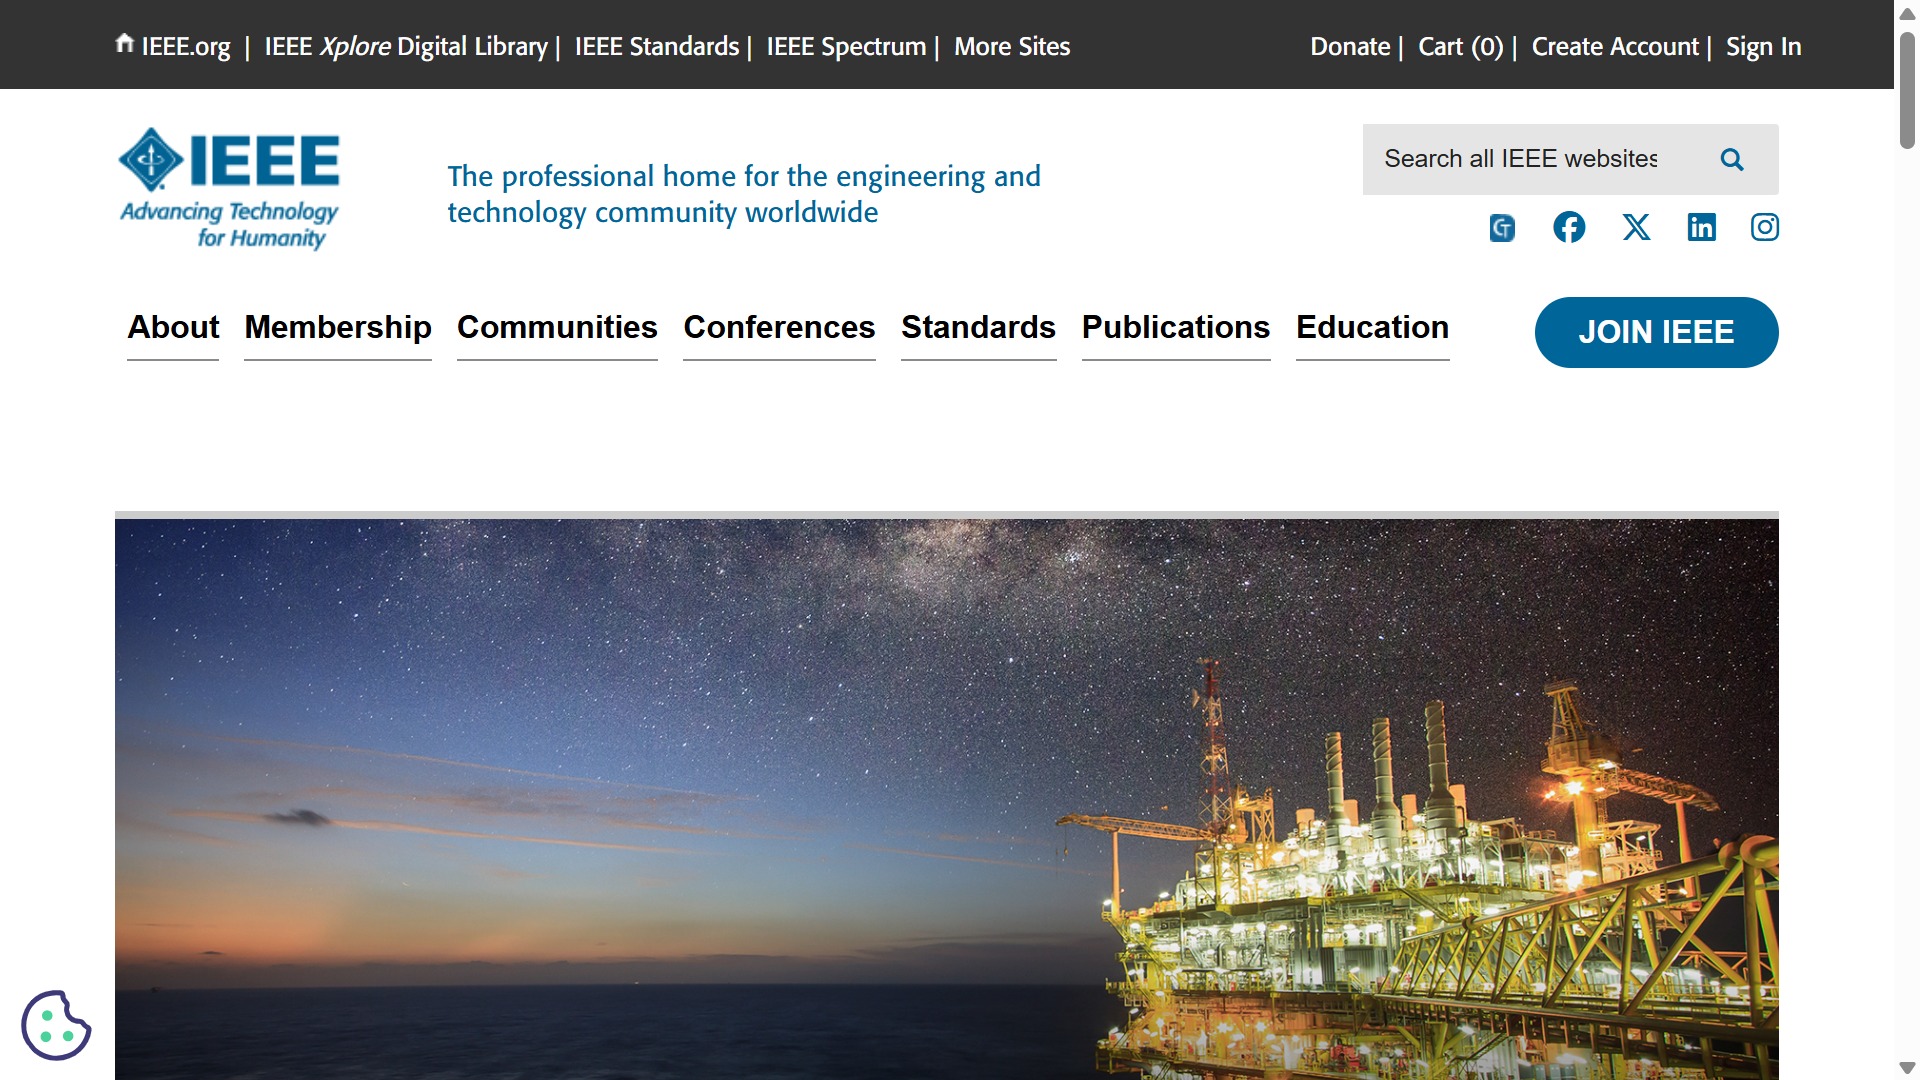Go to the Education menu
The width and height of the screenshot is (1920, 1080).
pos(1372,328)
